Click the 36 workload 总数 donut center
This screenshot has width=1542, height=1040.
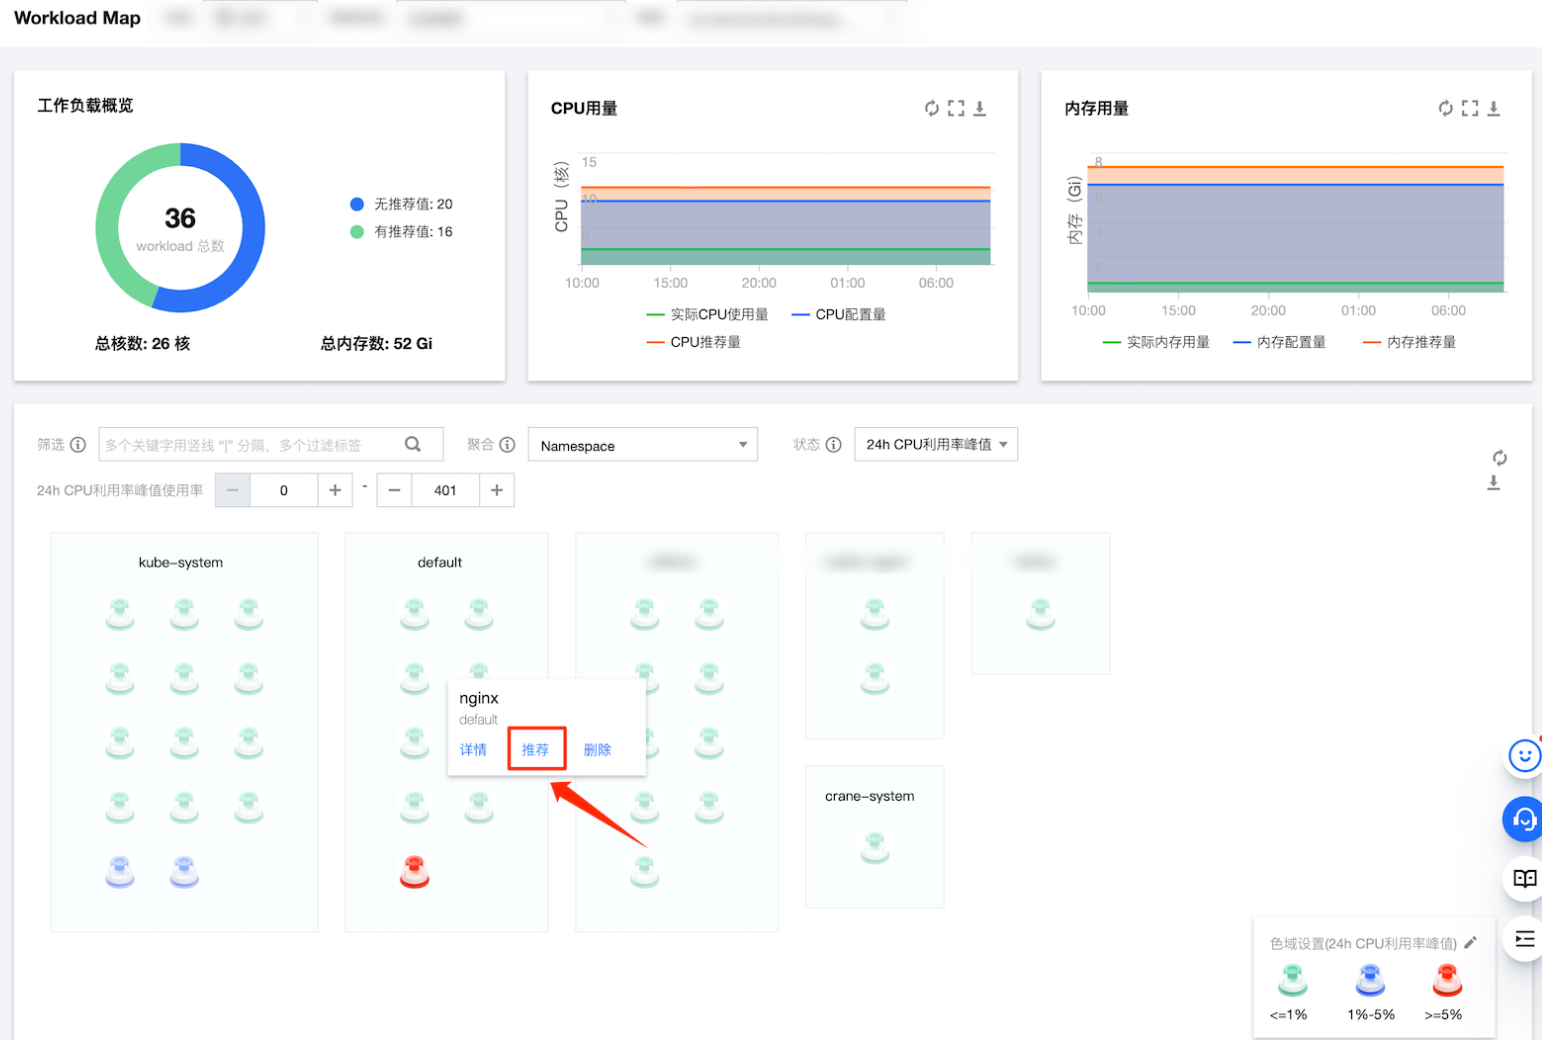coord(180,229)
